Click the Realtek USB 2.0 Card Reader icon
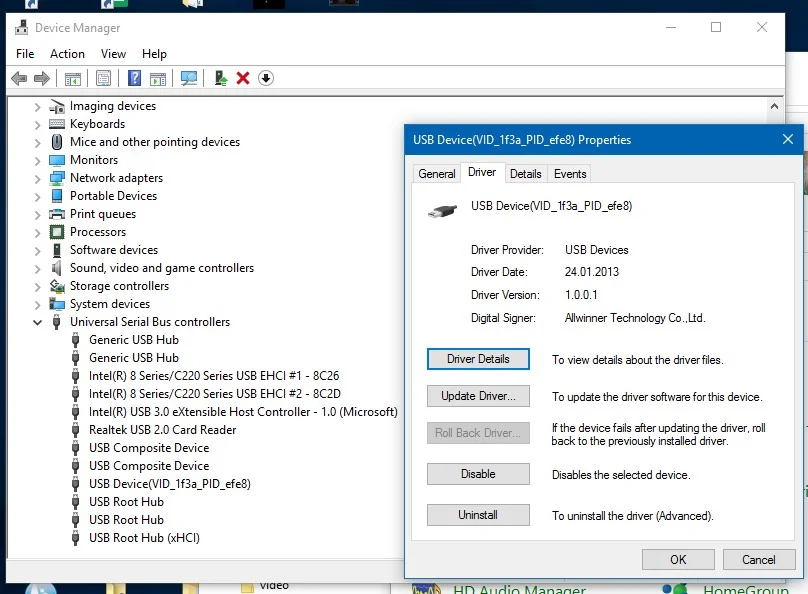The image size is (808, 594). [76, 430]
